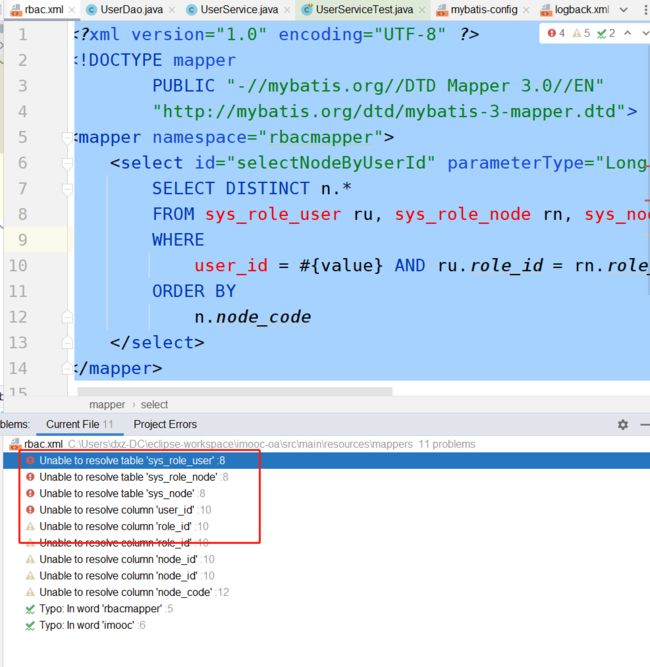Close the rbac.xml tab
Viewport: 650px width, 667px height.
pos(72,10)
